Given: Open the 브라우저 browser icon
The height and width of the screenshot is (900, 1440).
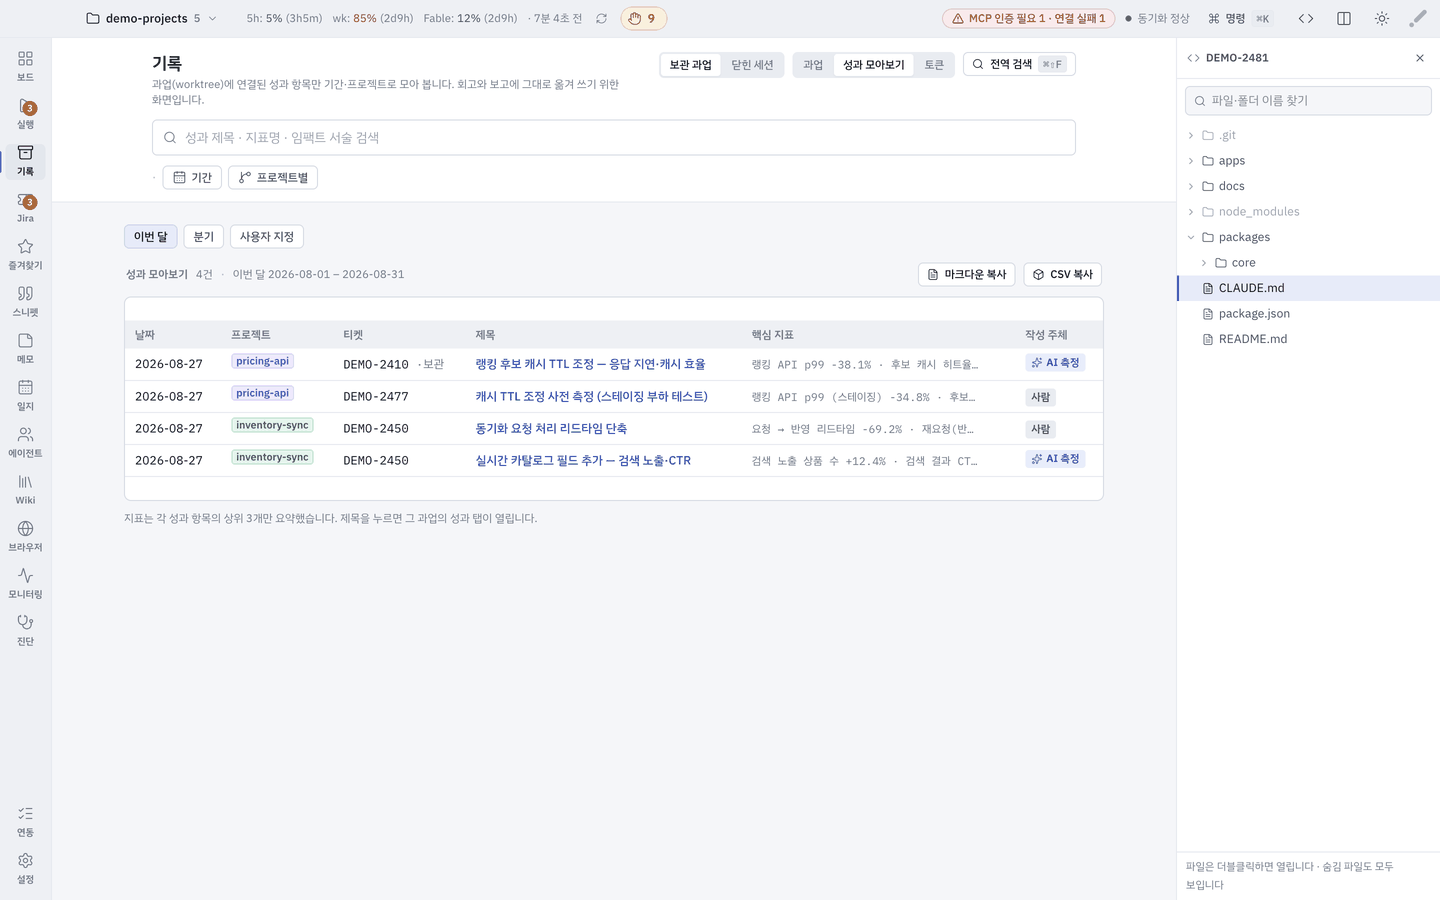Looking at the screenshot, I should (25, 537).
